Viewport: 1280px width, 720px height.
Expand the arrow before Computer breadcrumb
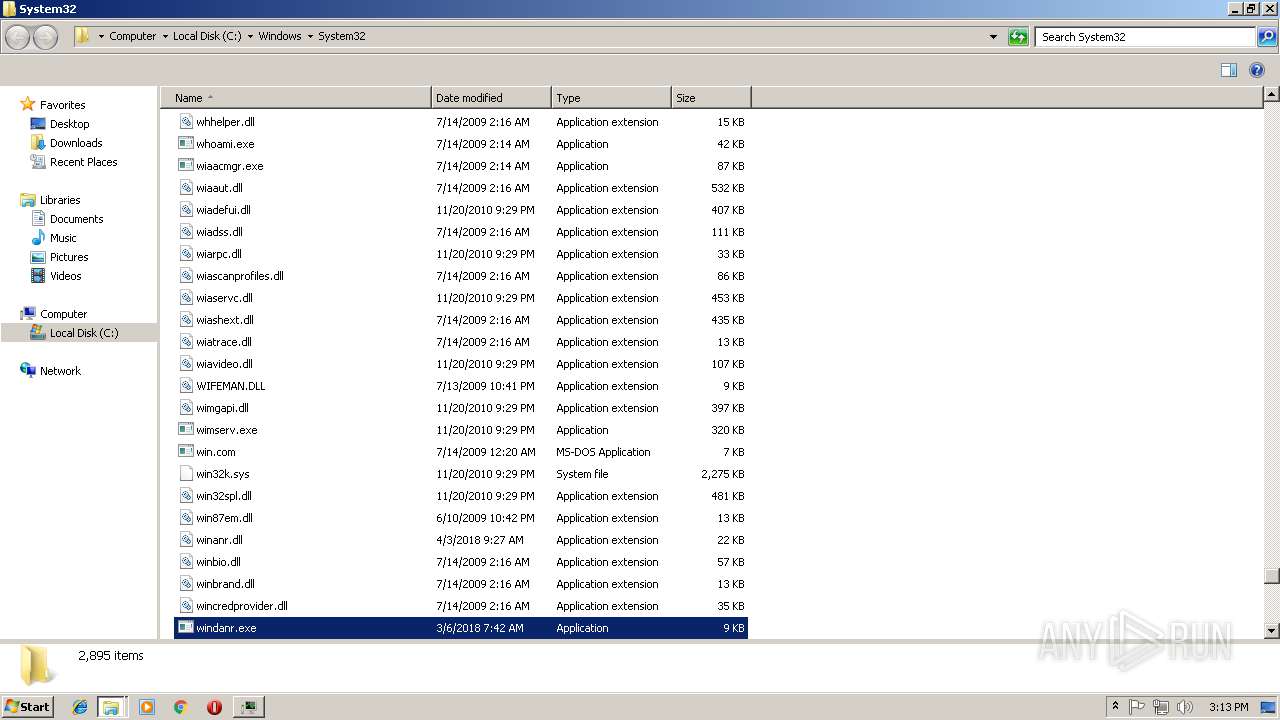(101, 36)
